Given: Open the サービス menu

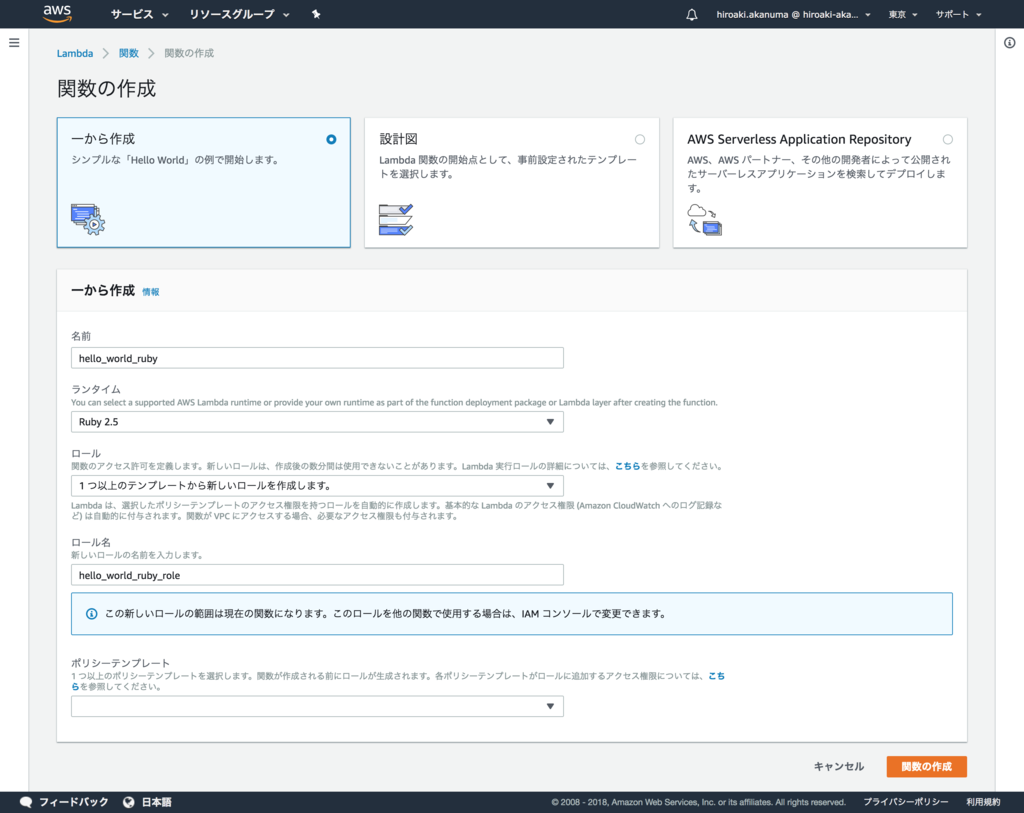Looking at the screenshot, I should pos(139,14).
